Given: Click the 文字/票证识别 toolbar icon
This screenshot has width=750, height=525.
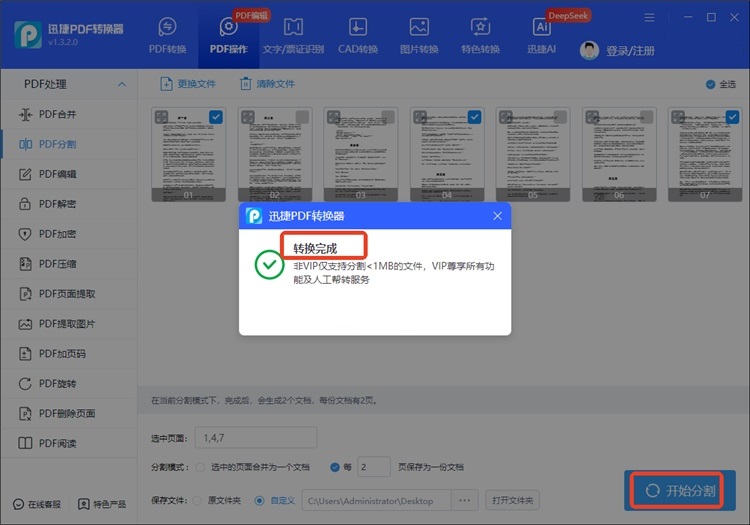Looking at the screenshot, I should [293, 34].
